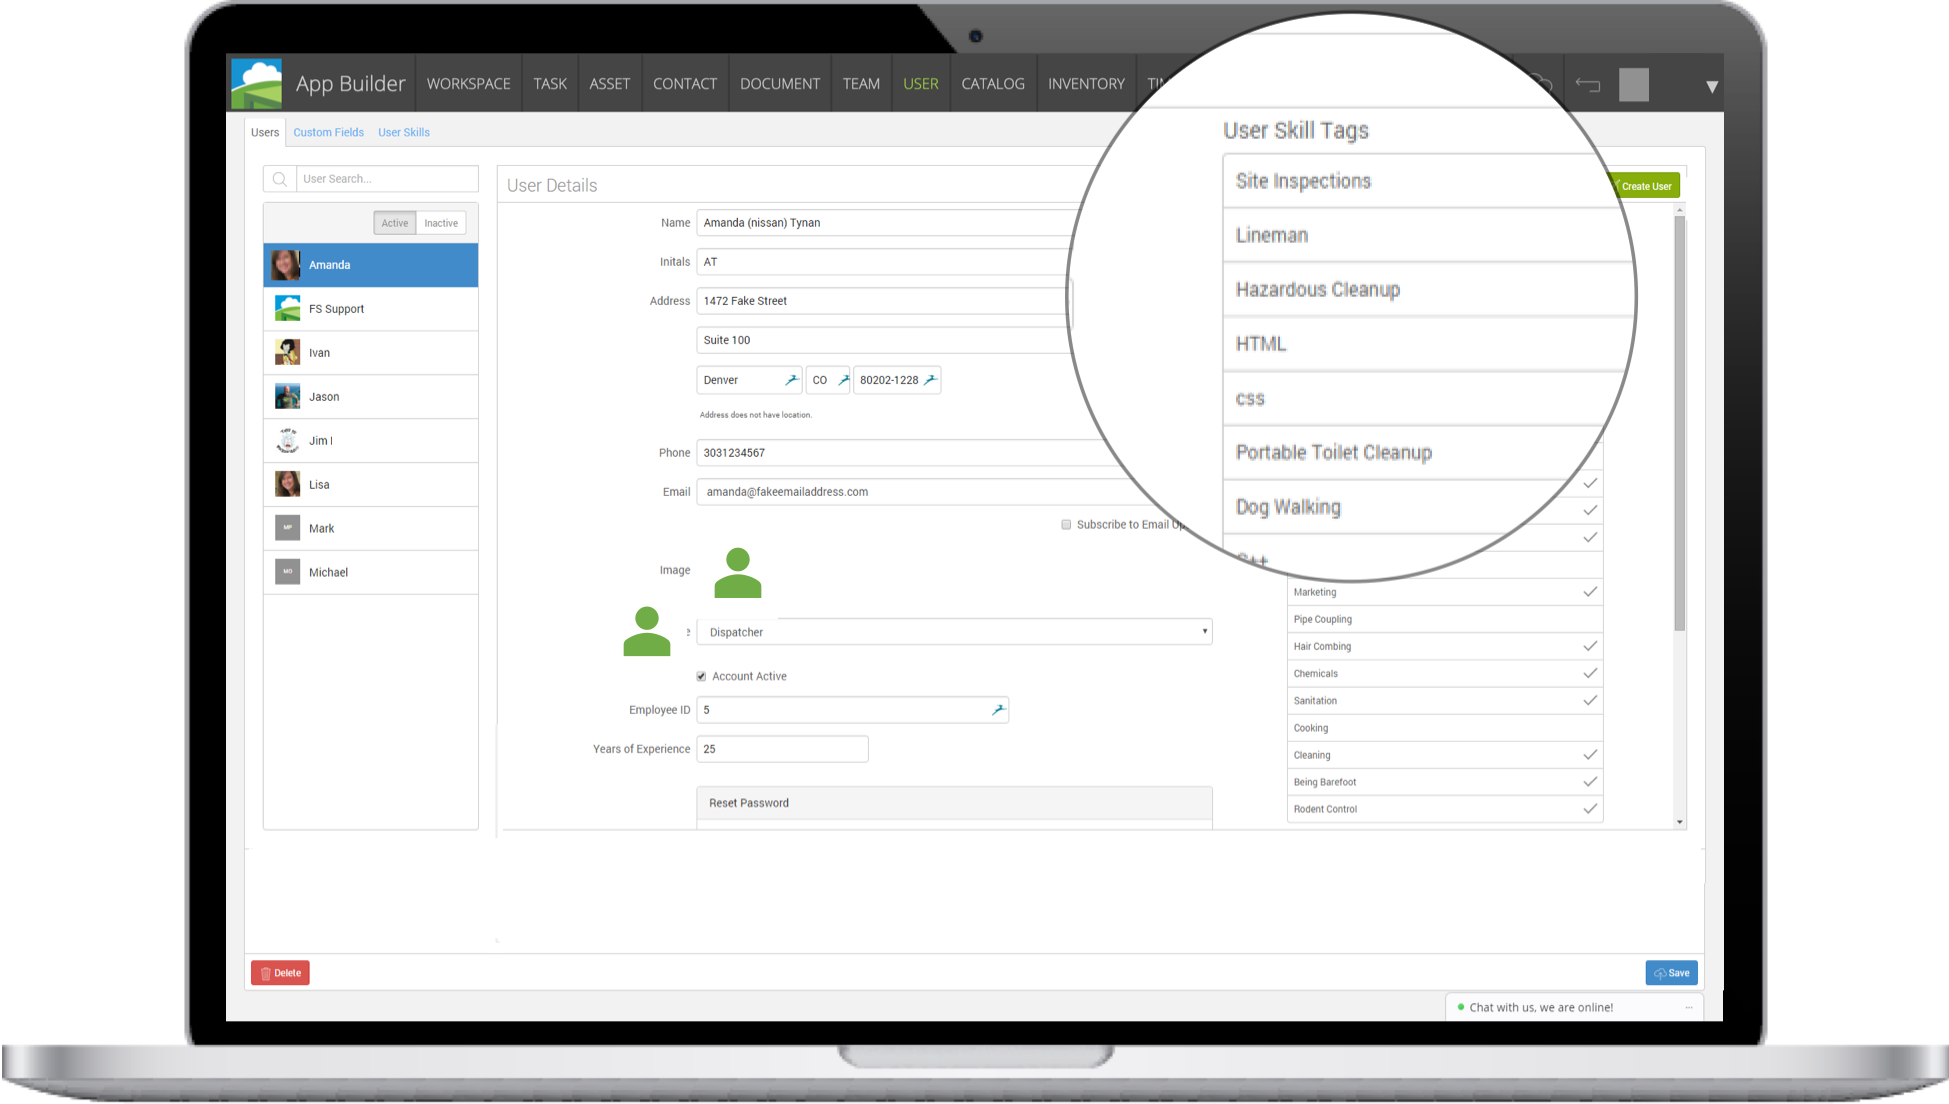Click the App Builder logo icon
Viewport: 1949px width, 1104px height.
point(256,84)
